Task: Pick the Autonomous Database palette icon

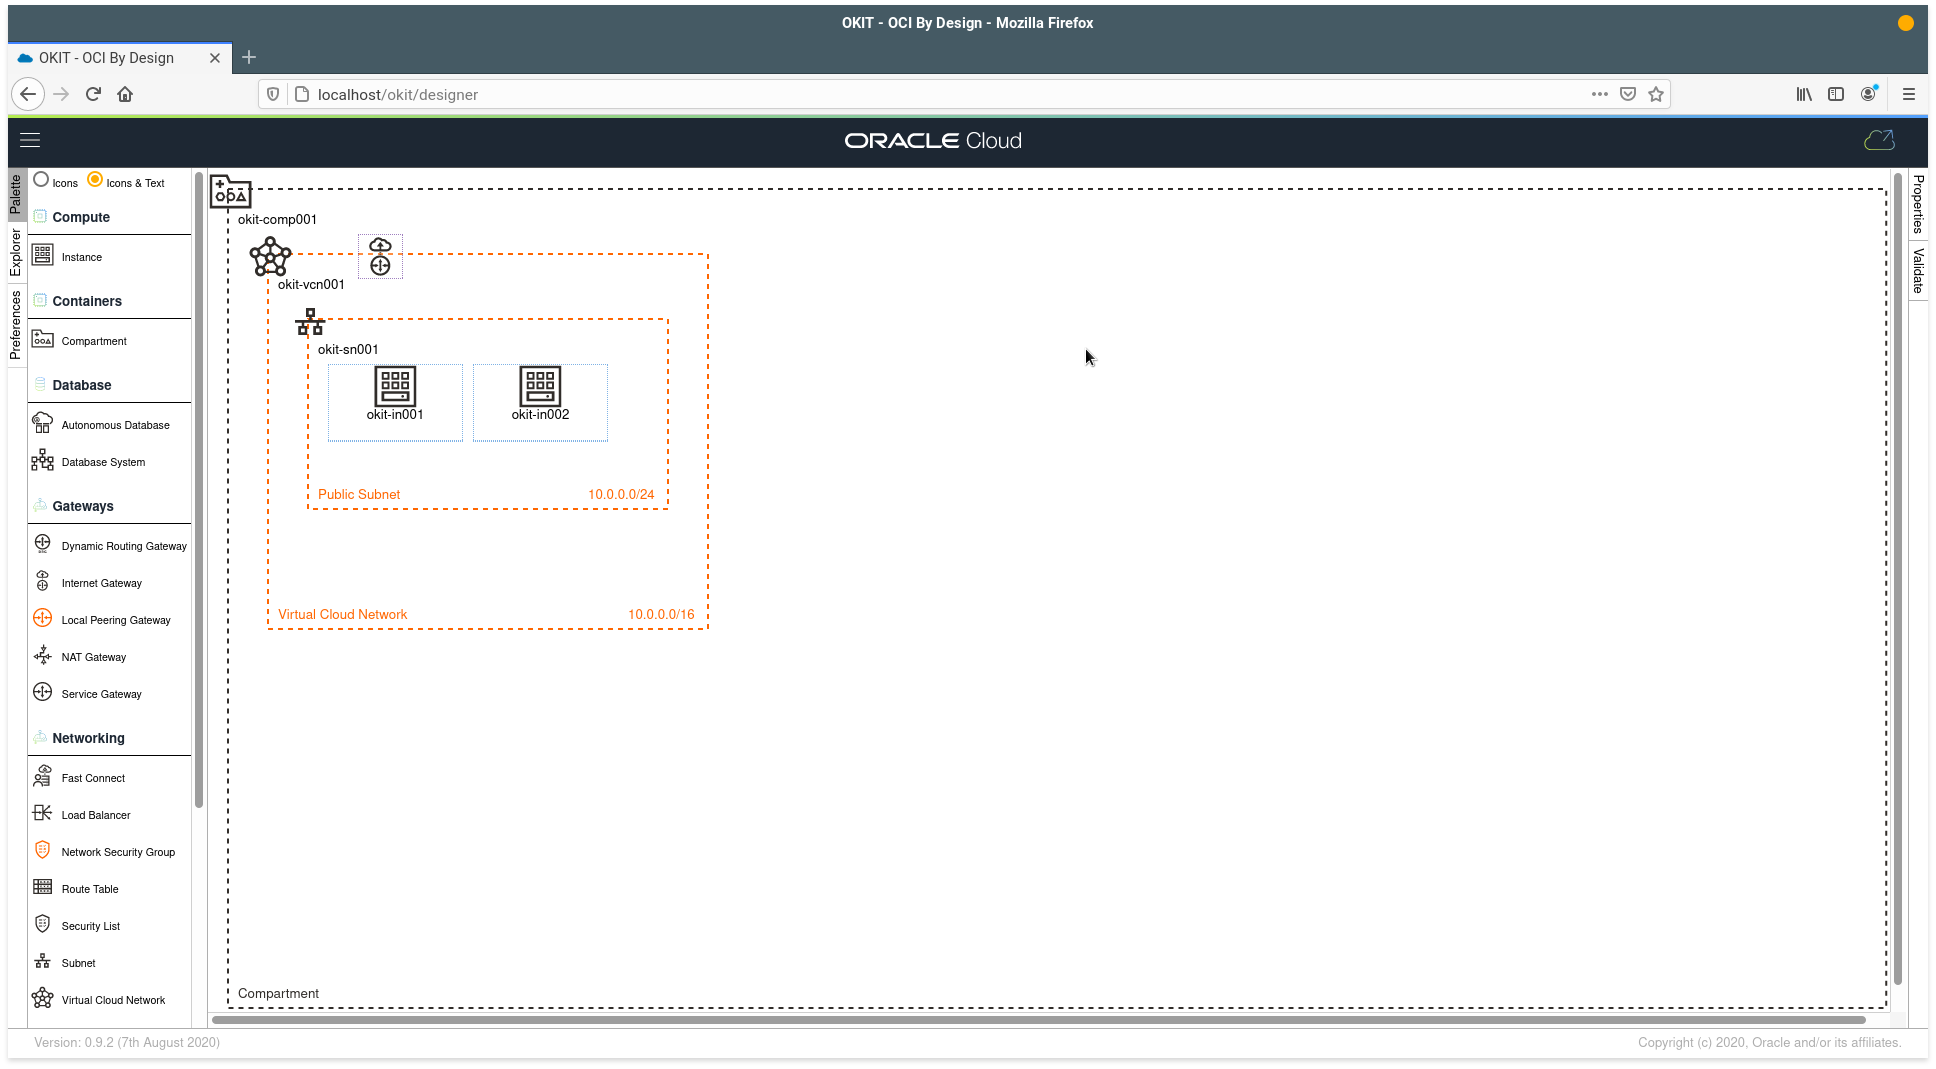Action: point(42,424)
